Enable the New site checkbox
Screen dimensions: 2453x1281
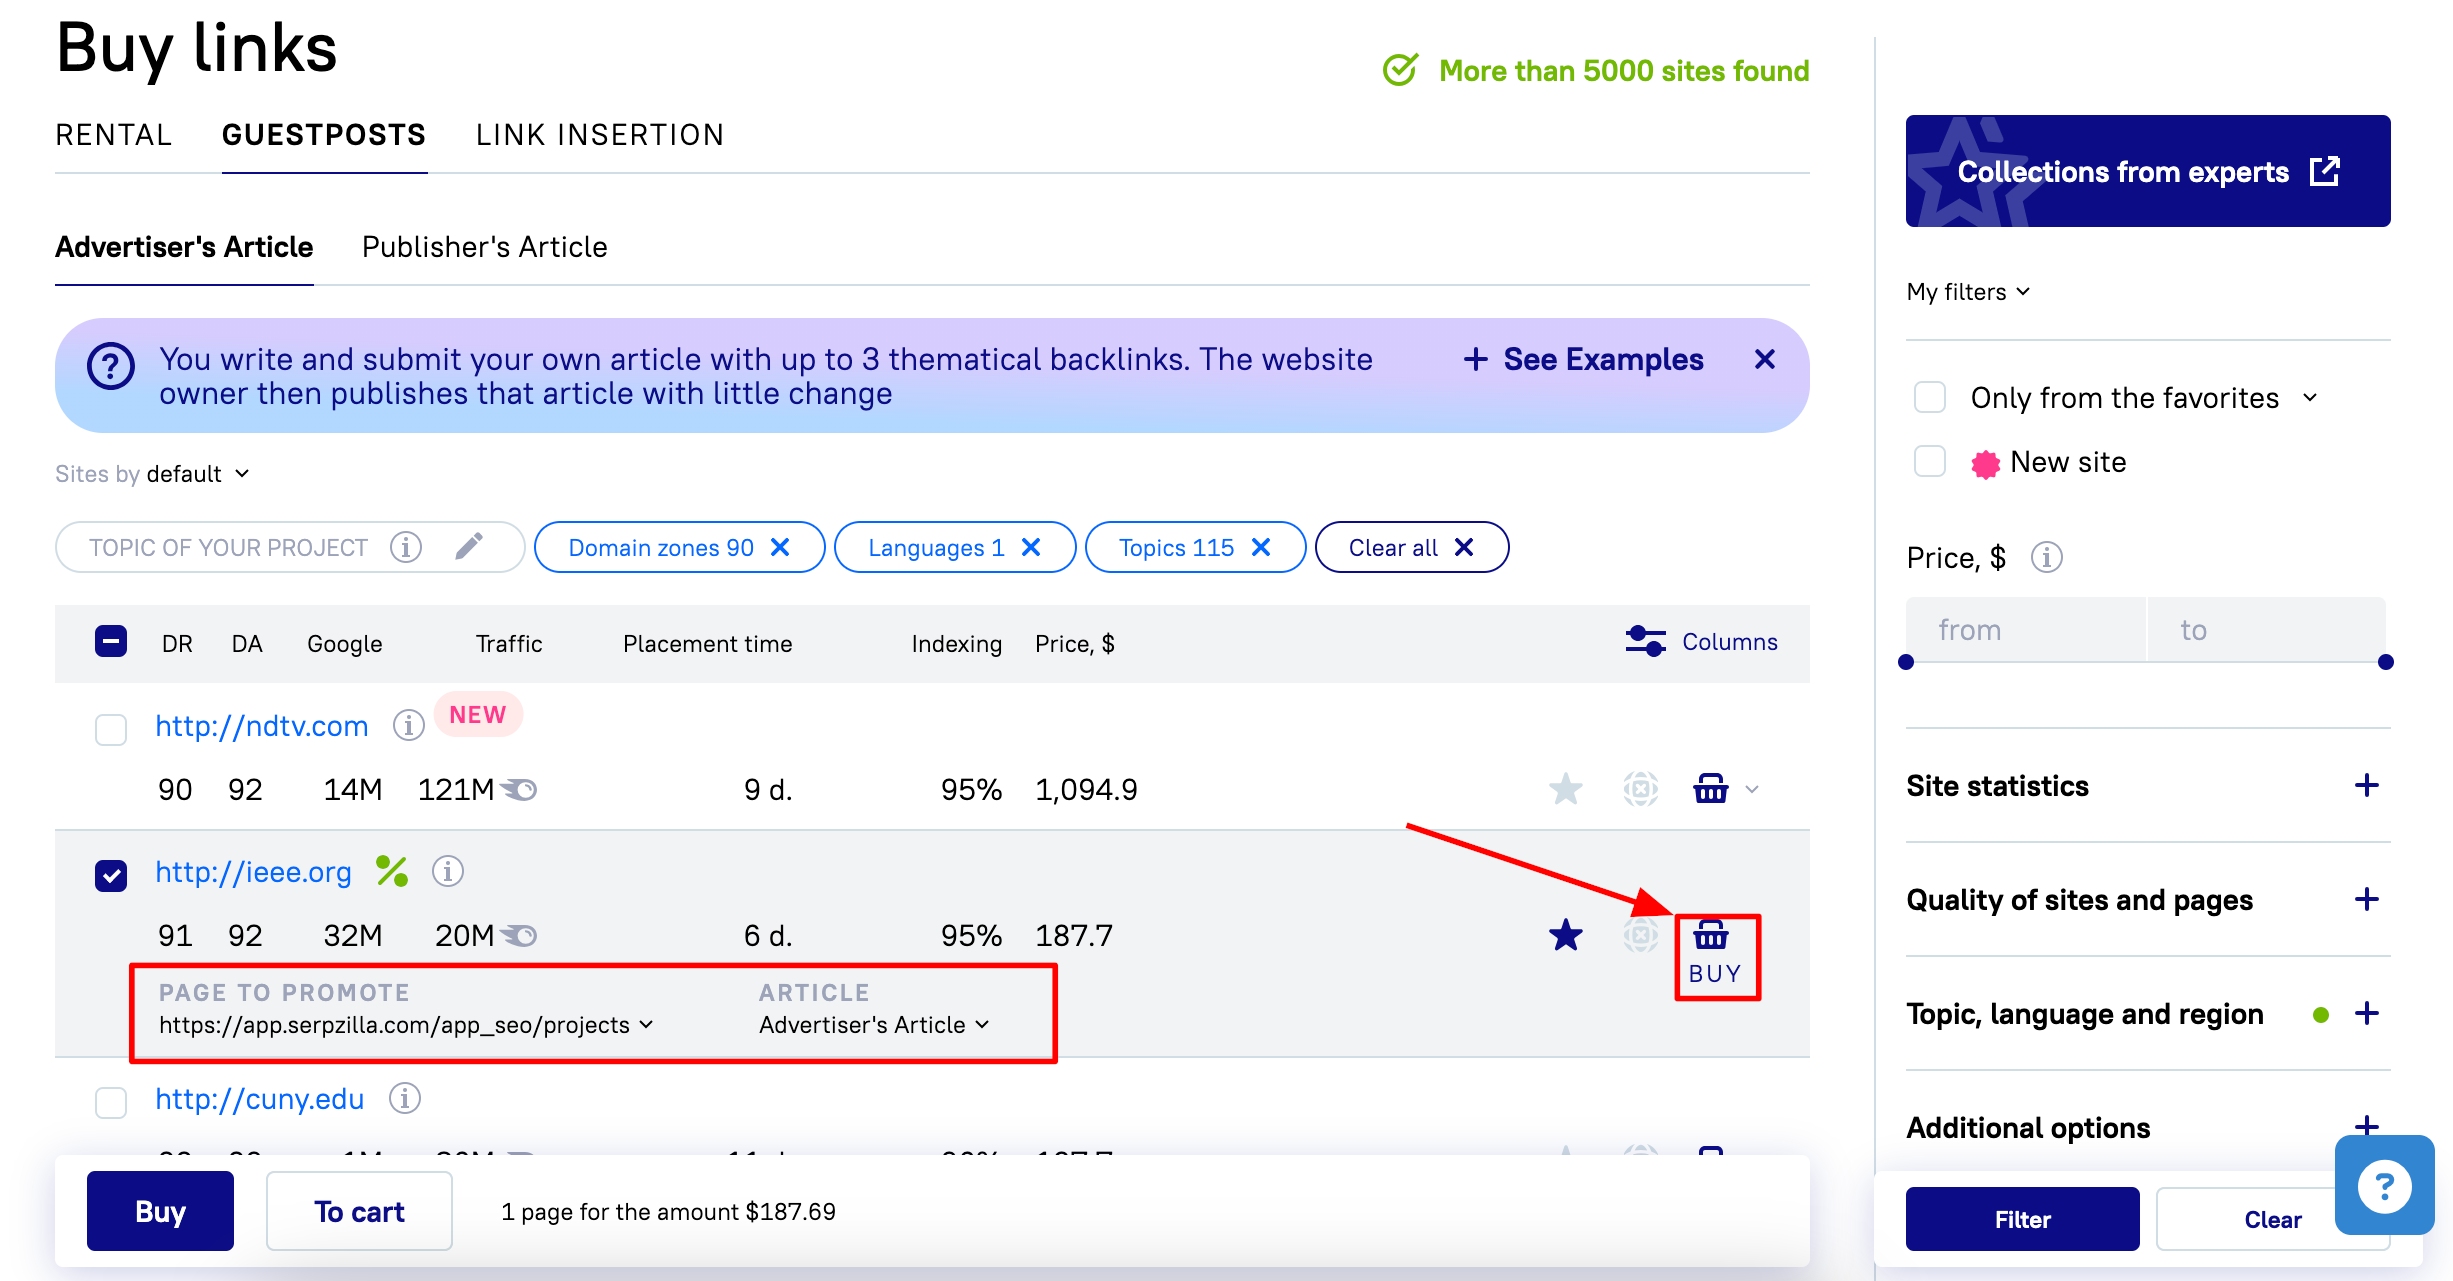coord(1930,462)
